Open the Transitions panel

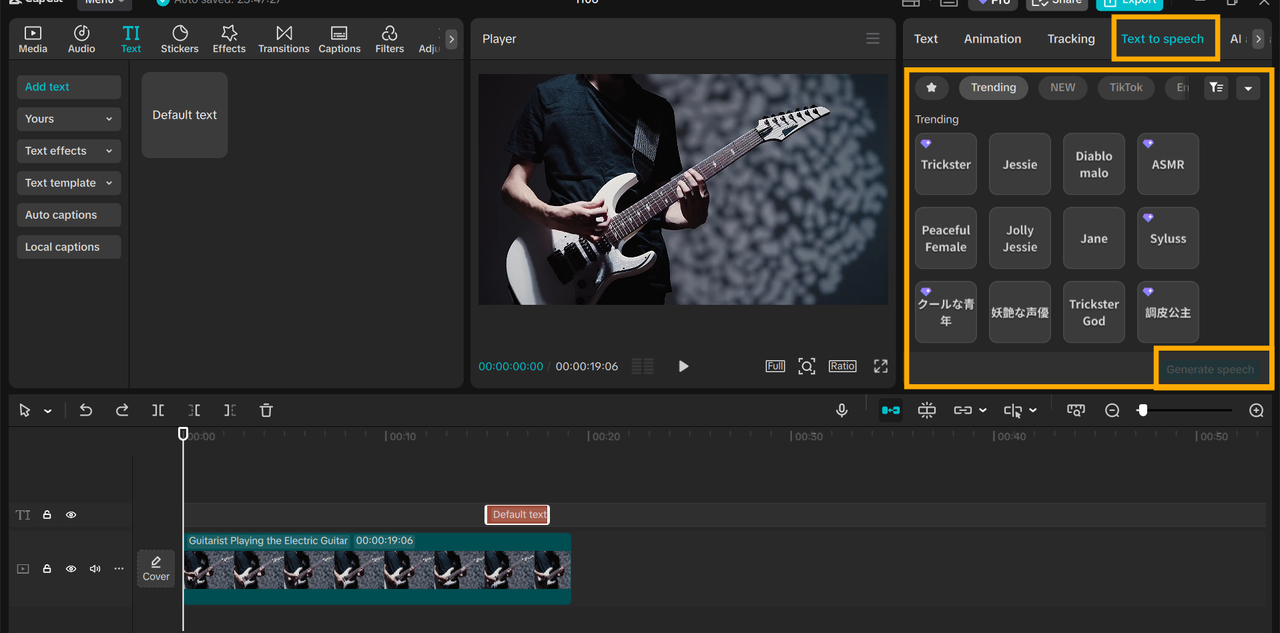click(283, 39)
